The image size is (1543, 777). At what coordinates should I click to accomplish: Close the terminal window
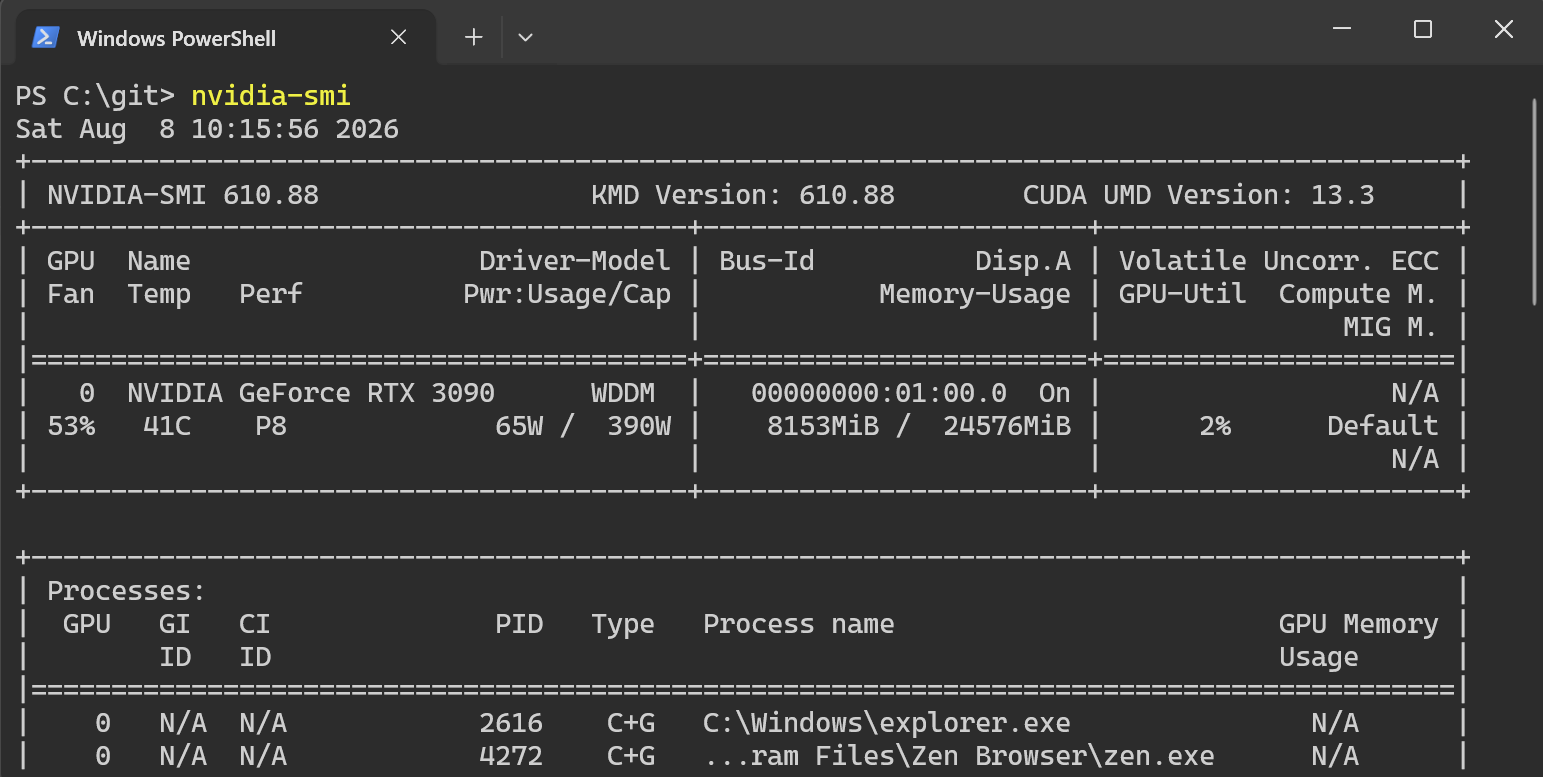coord(1503,29)
